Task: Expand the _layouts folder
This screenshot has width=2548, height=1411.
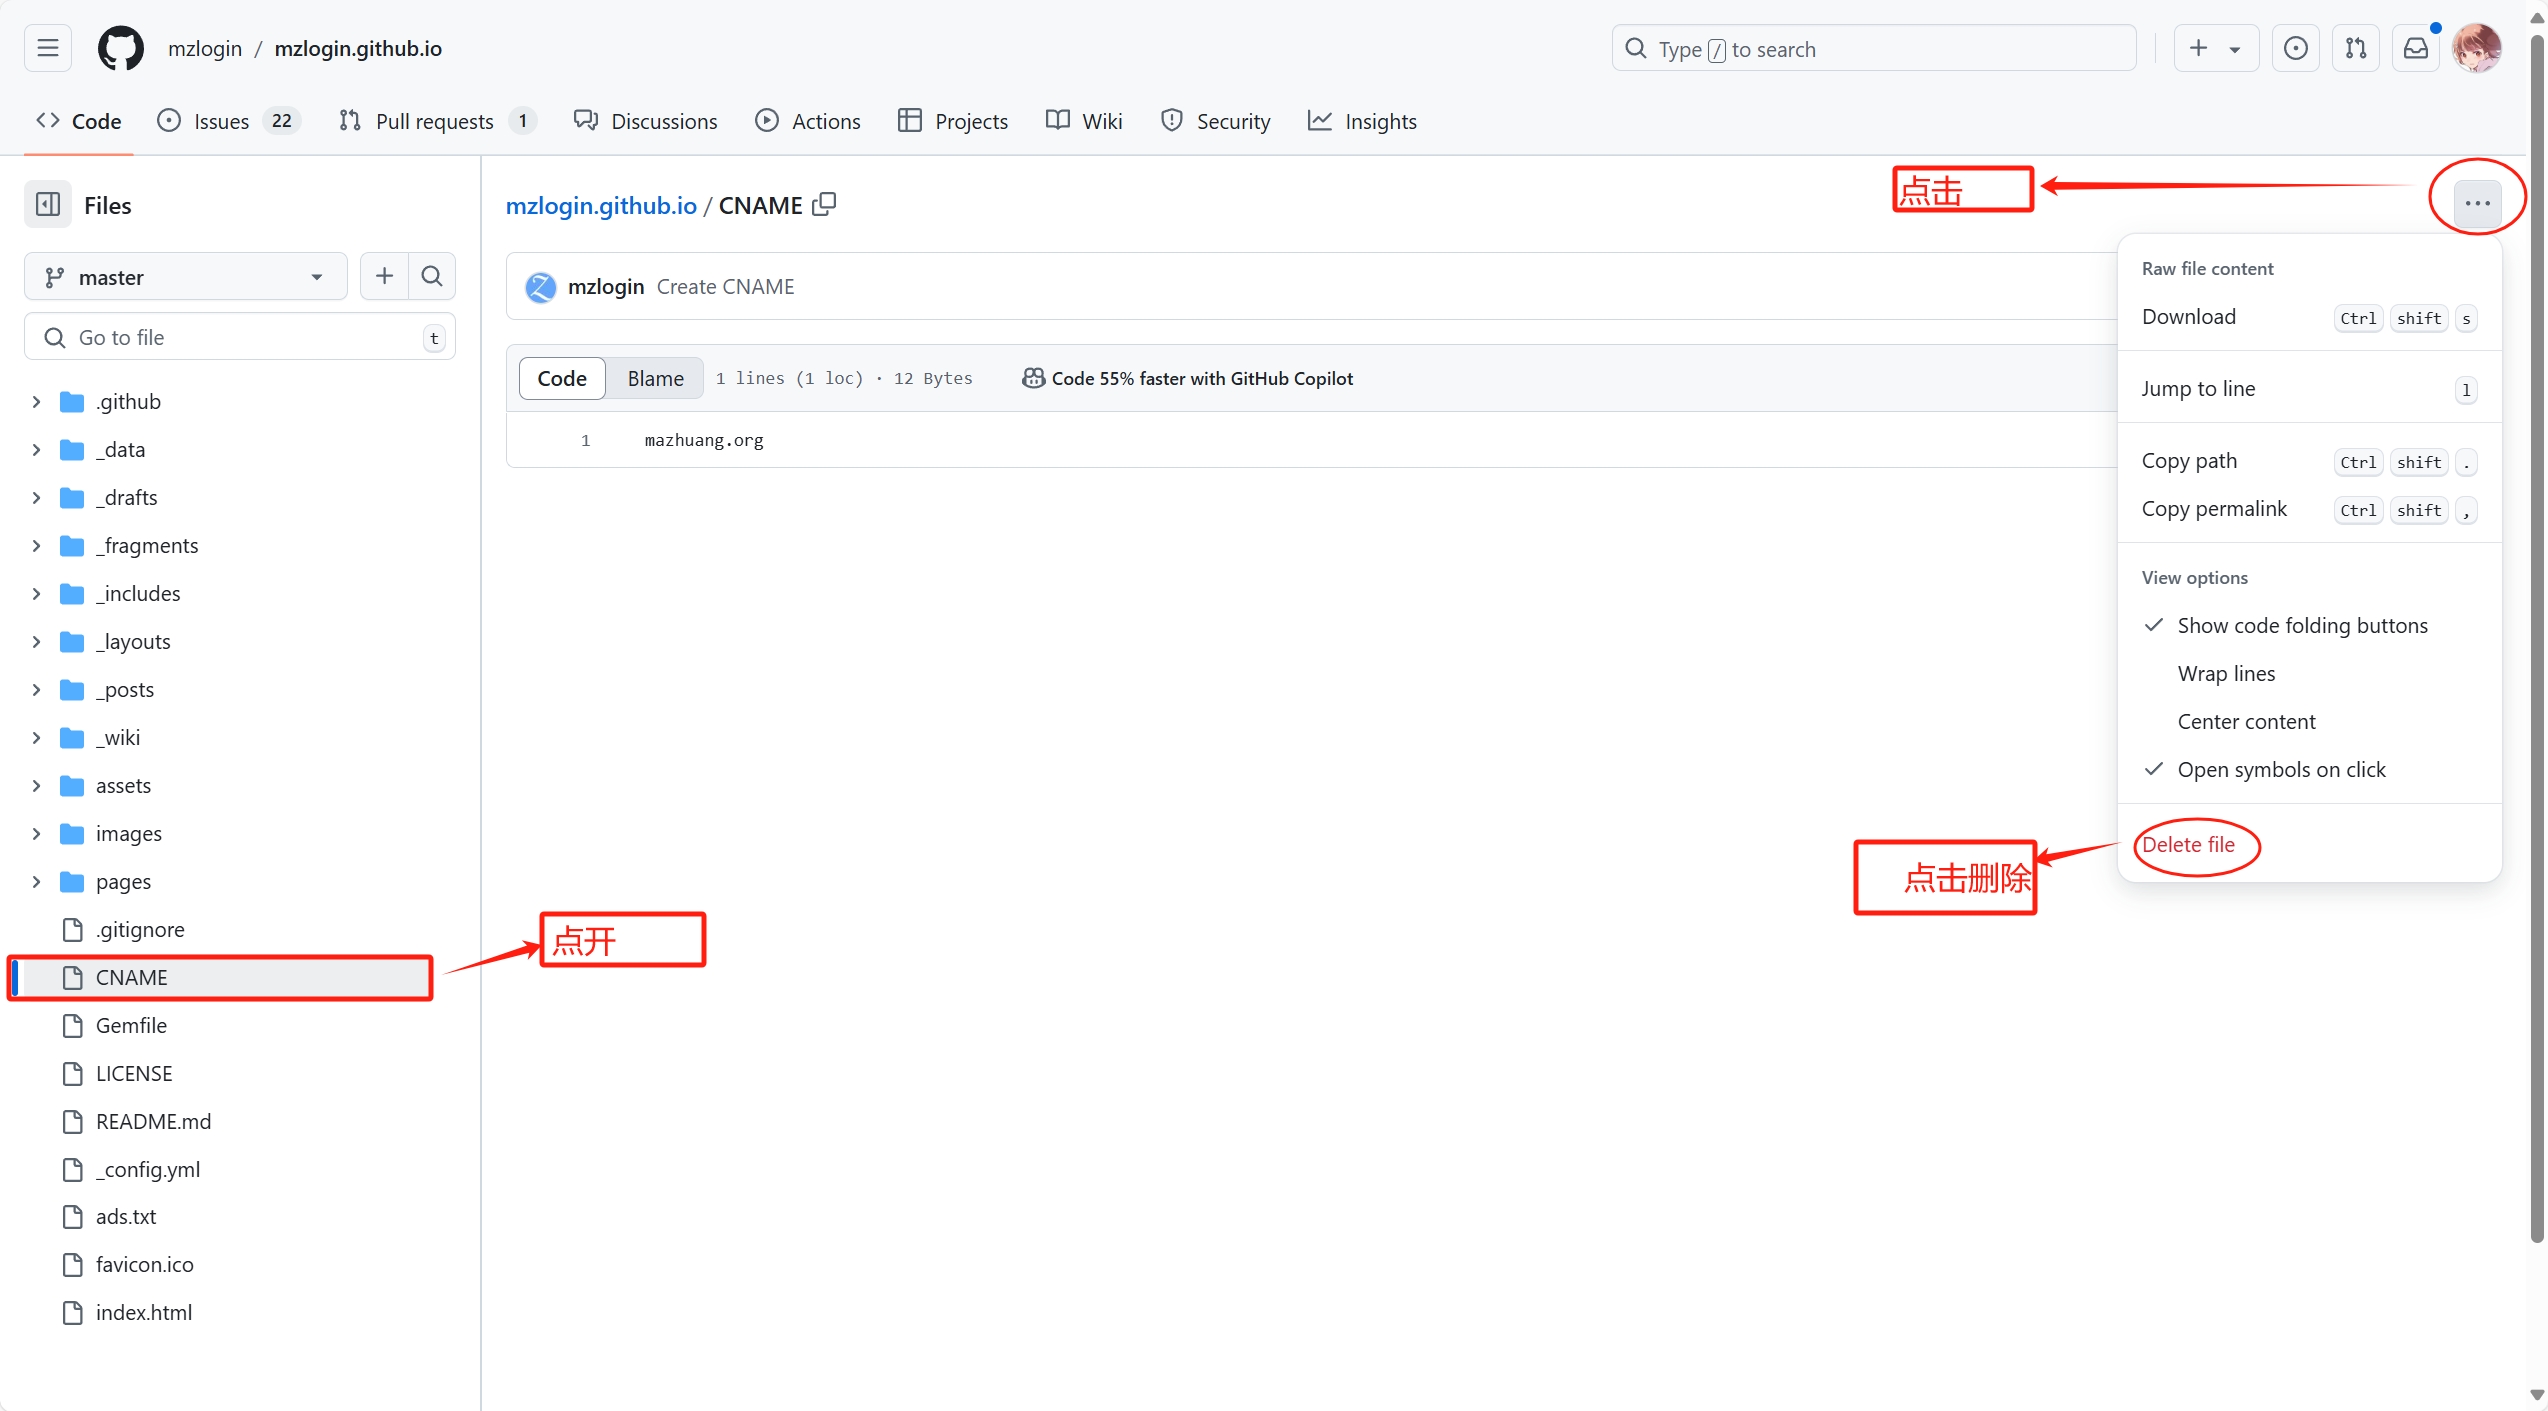Action: pyautogui.click(x=36, y=641)
